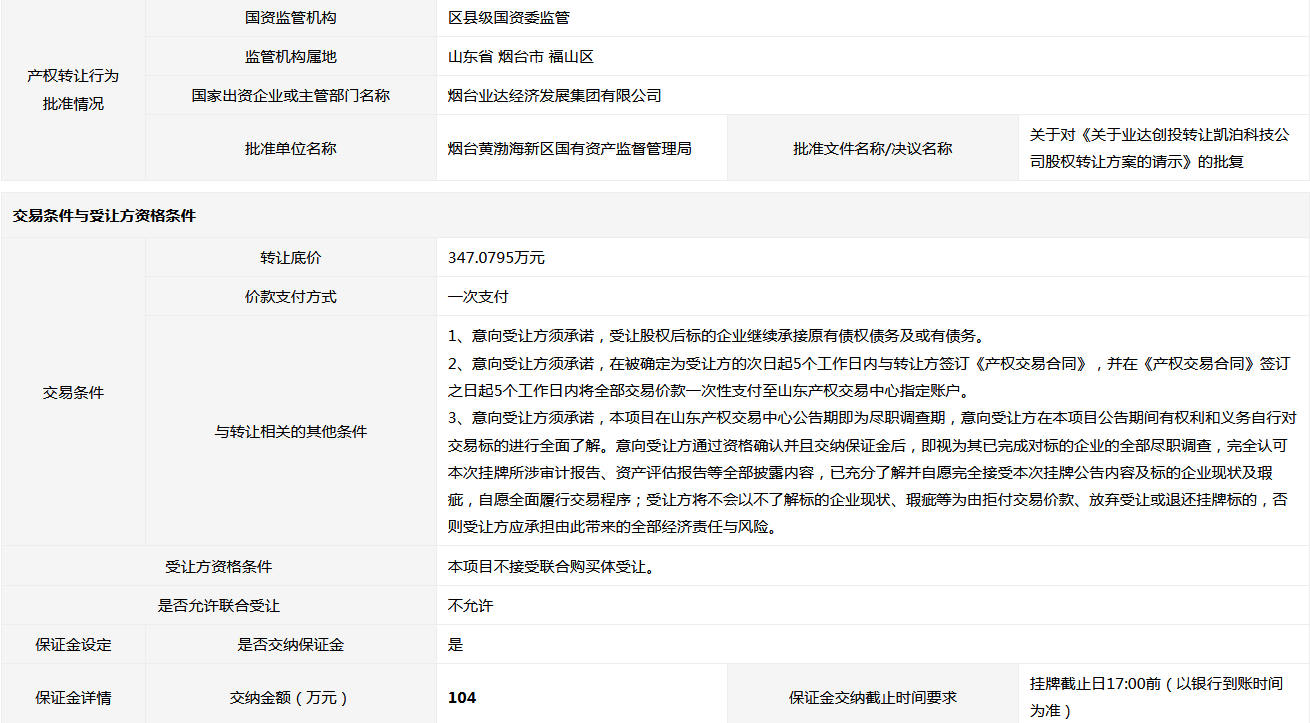This screenshot has width=1310, height=723.
Task: Click the 批准单位名称 label
Action: 290,148
